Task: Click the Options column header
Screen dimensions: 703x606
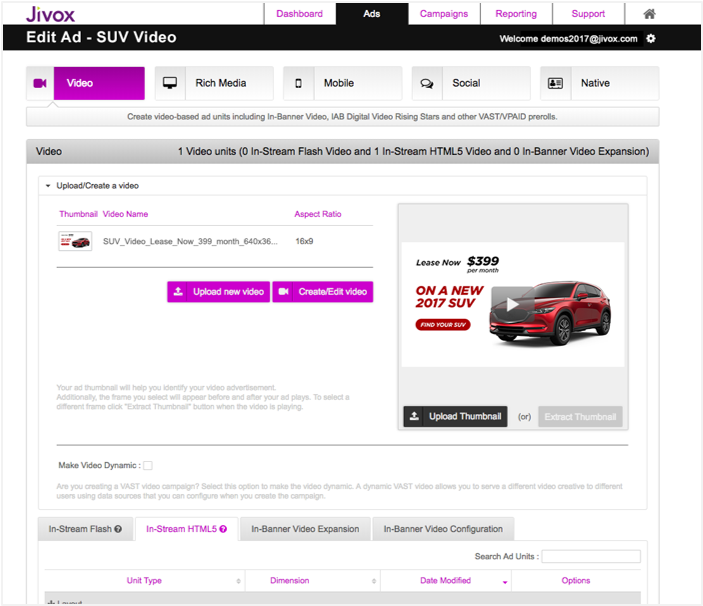Action: click(x=576, y=580)
